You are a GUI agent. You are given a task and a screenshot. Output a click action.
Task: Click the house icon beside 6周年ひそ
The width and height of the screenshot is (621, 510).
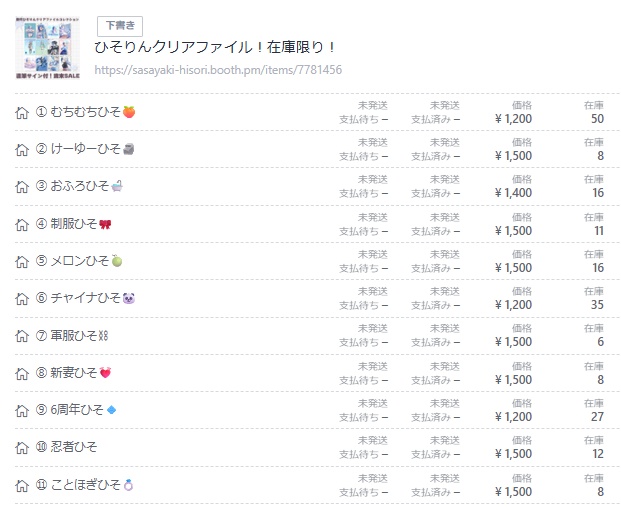point(22,411)
